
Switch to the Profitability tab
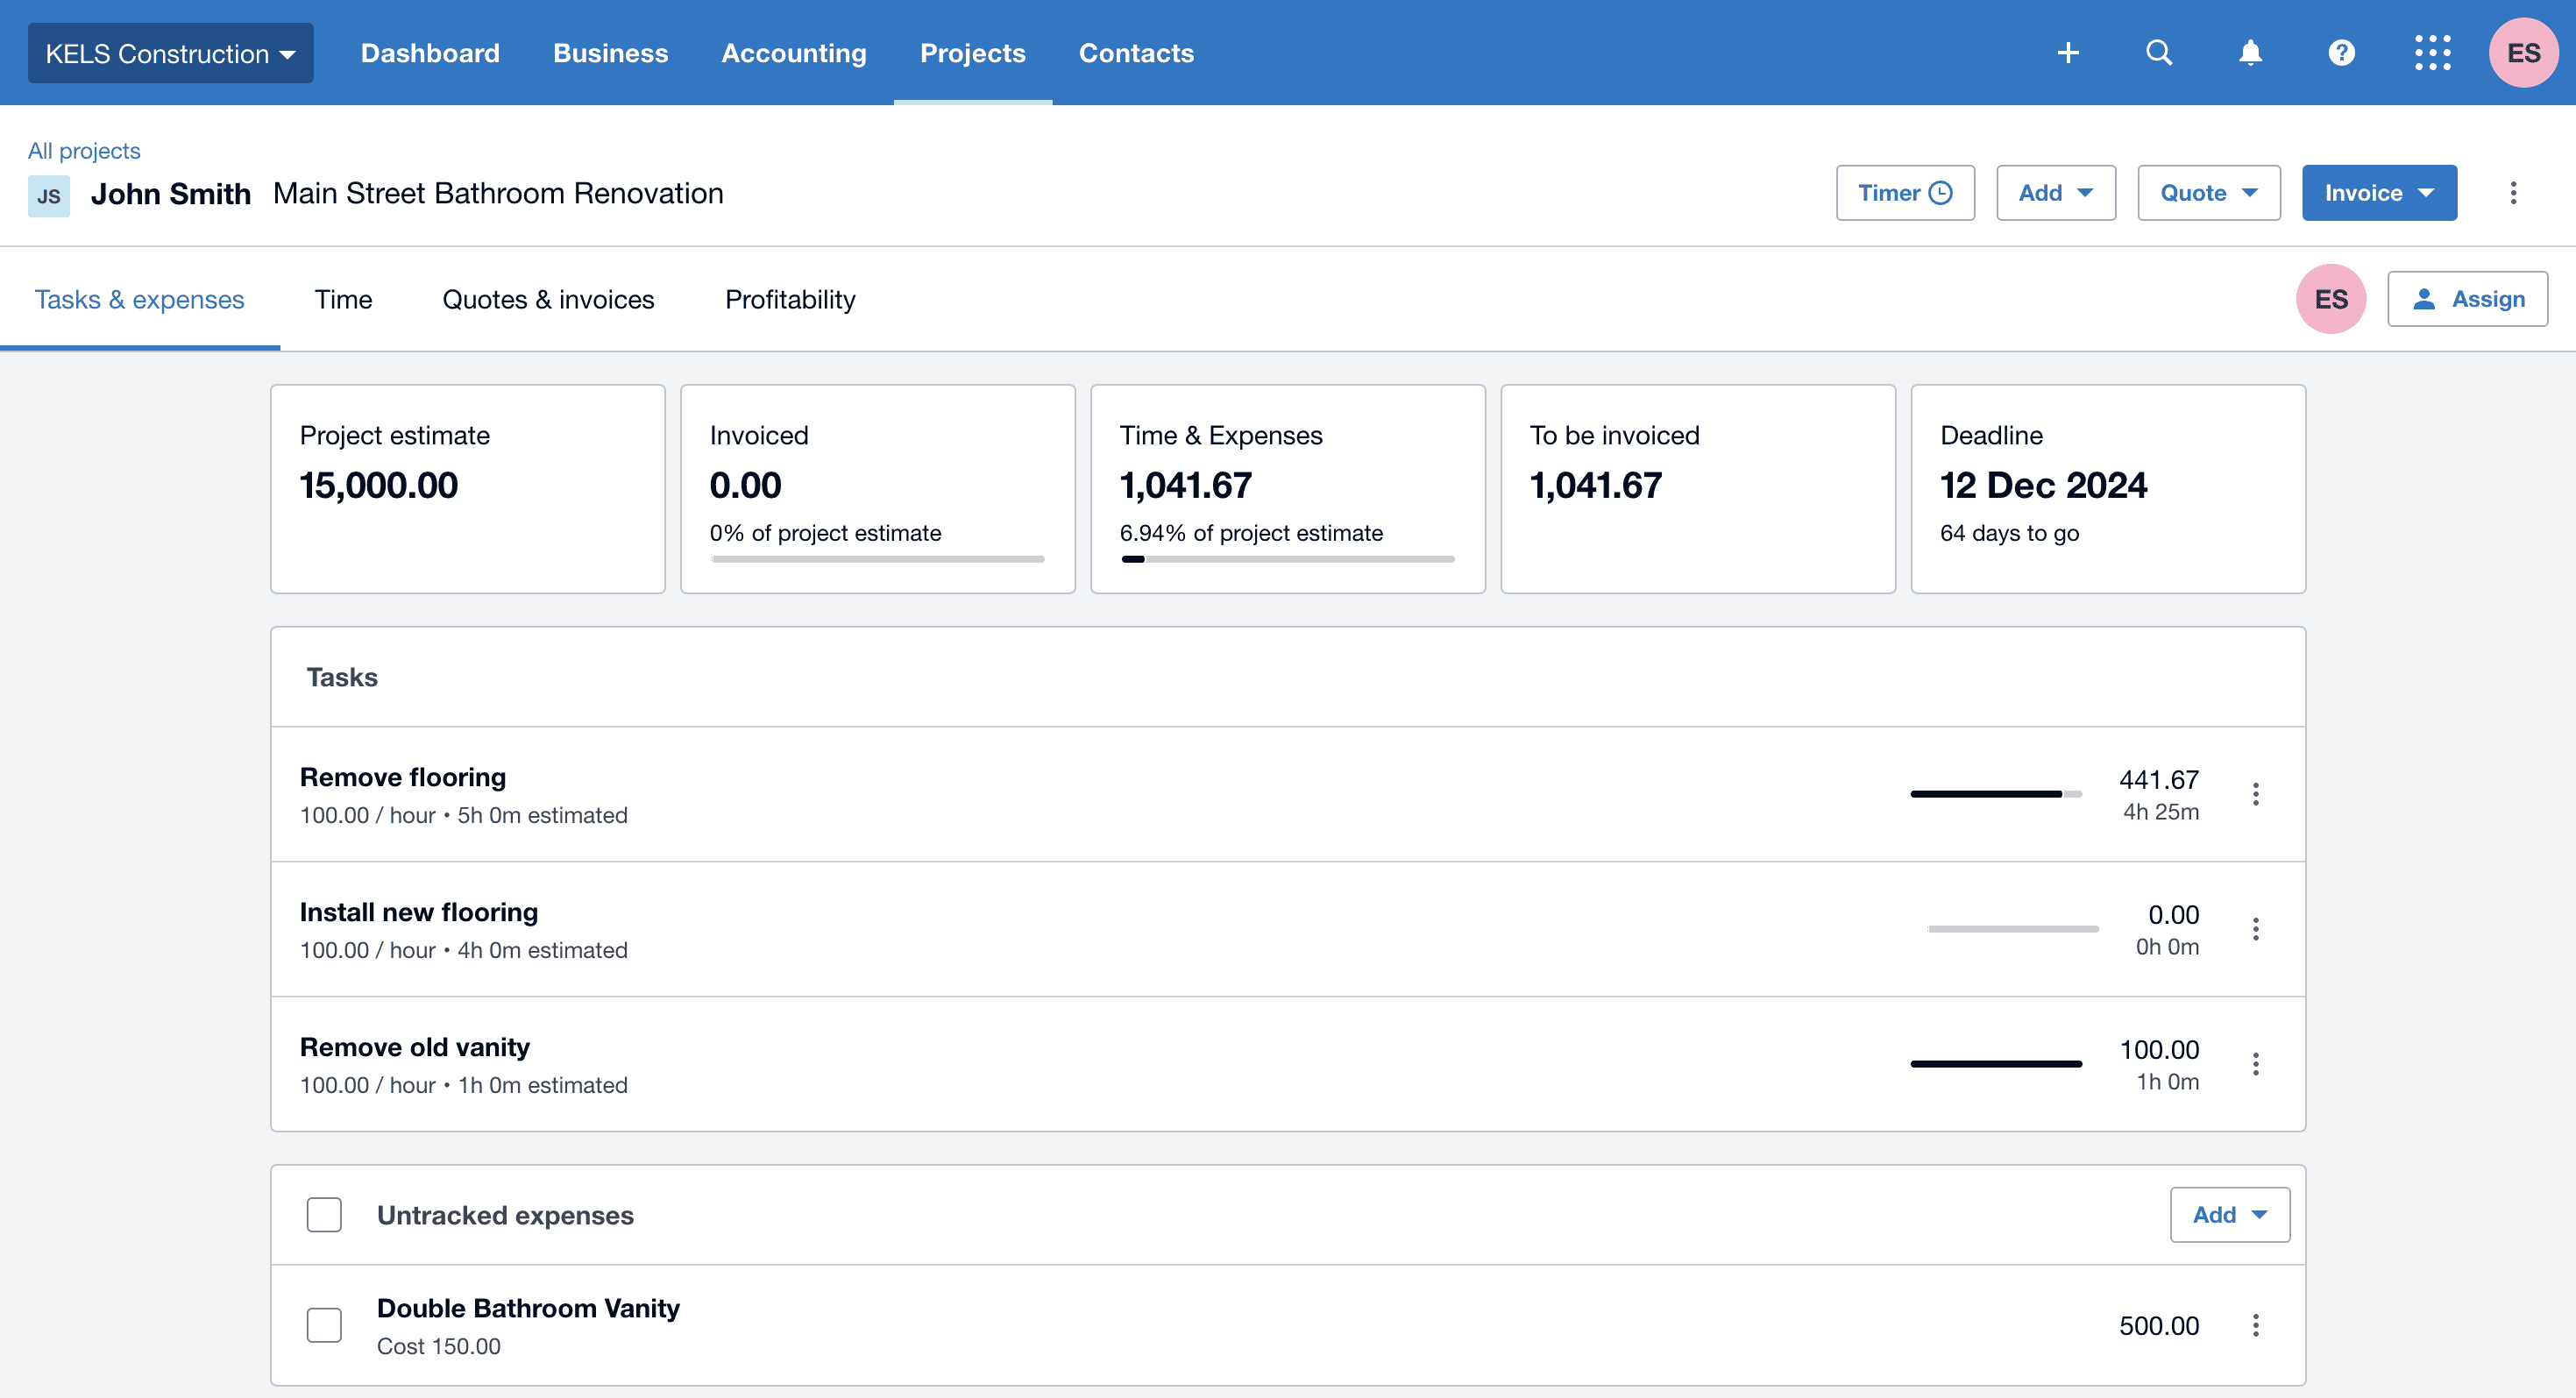tap(790, 298)
